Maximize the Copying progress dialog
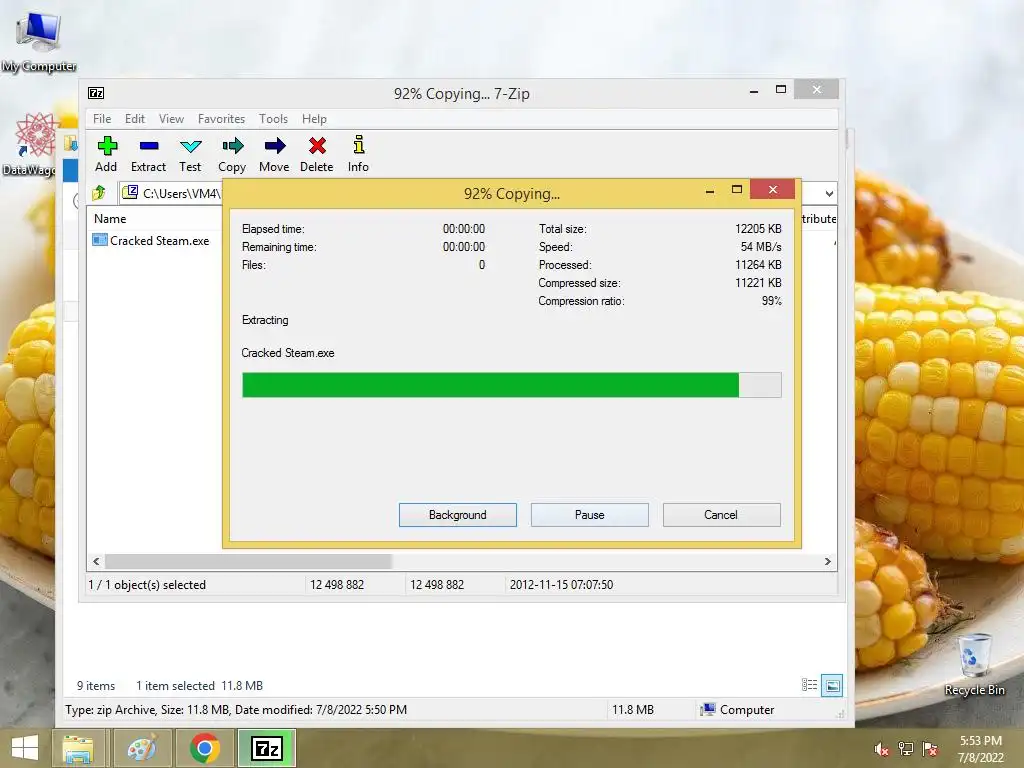 point(737,189)
